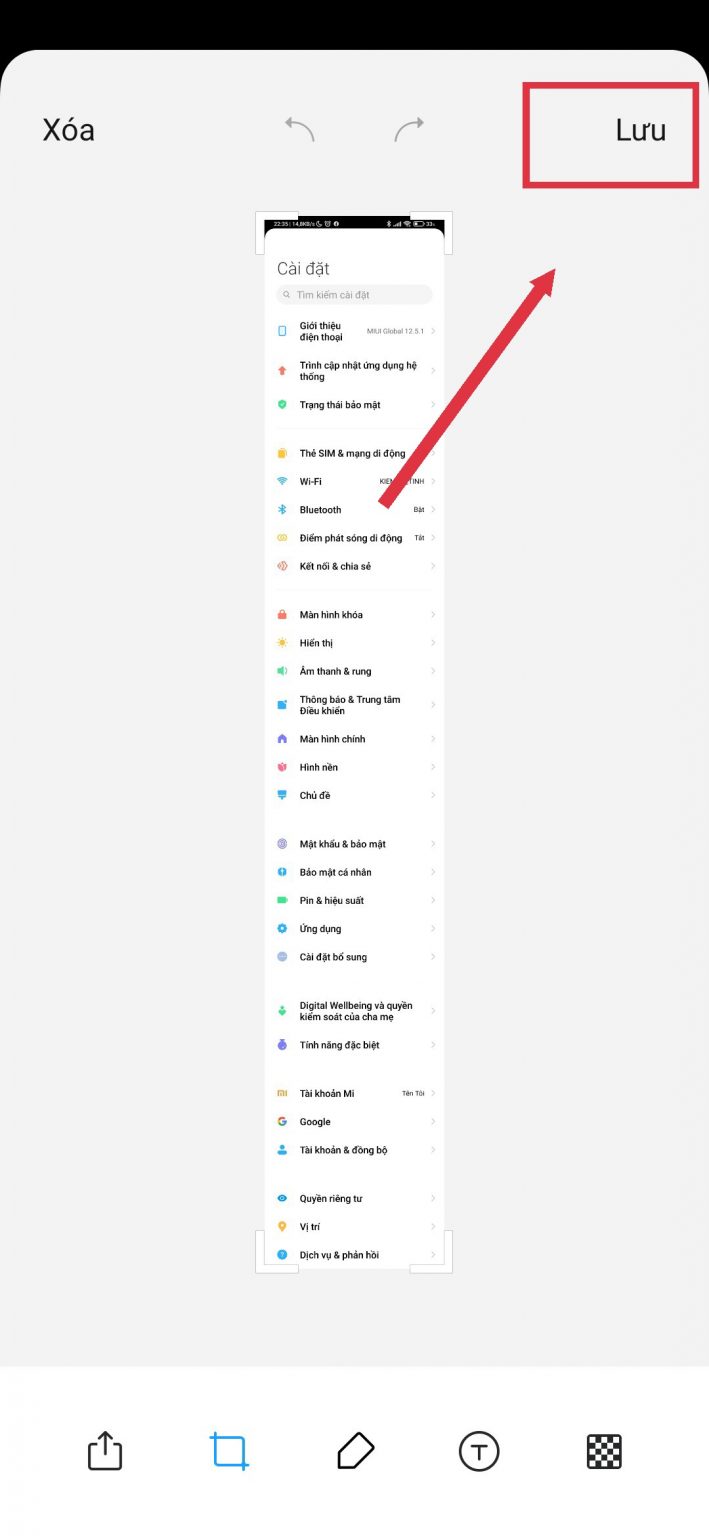
Task: Tap the share icon in bottom toolbar
Action: (x=105, y=1450)
